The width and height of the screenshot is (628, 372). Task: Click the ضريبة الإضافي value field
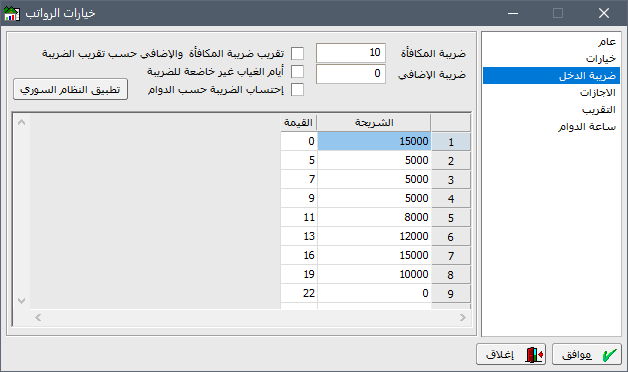(x=351, y=74)
